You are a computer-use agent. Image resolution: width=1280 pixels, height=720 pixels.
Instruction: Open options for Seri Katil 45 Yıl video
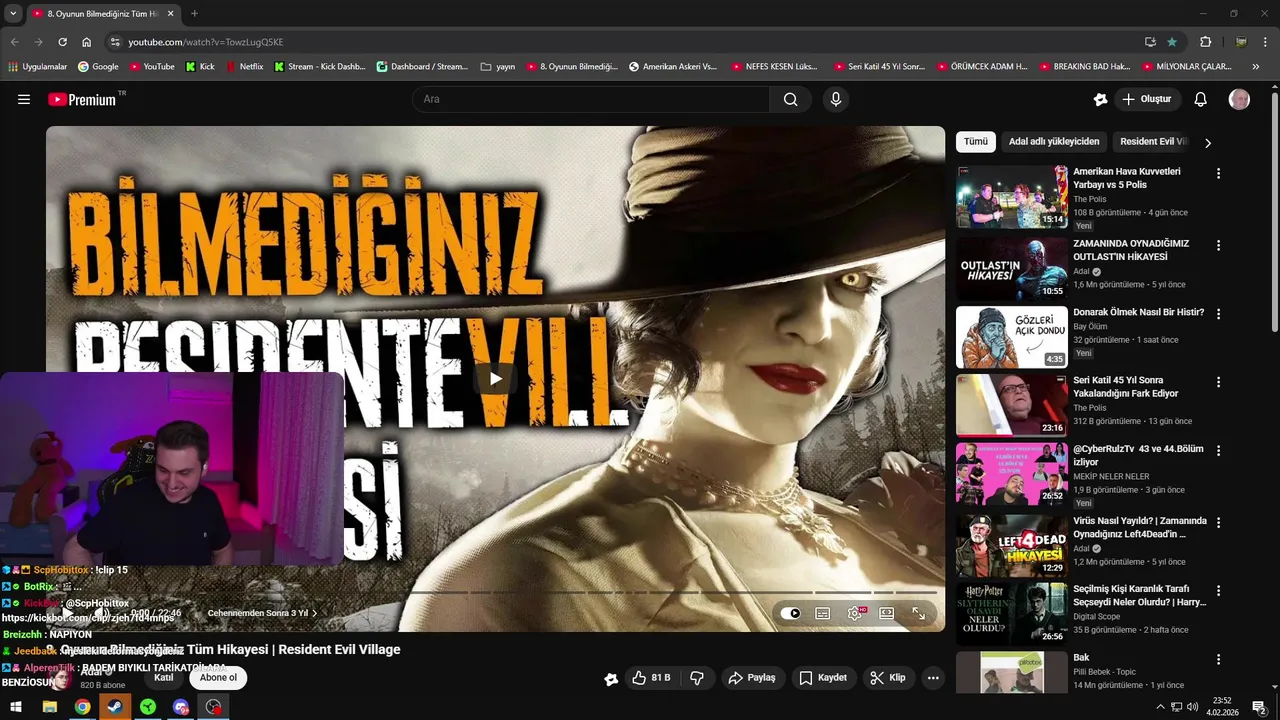[x=1218, y=382]
